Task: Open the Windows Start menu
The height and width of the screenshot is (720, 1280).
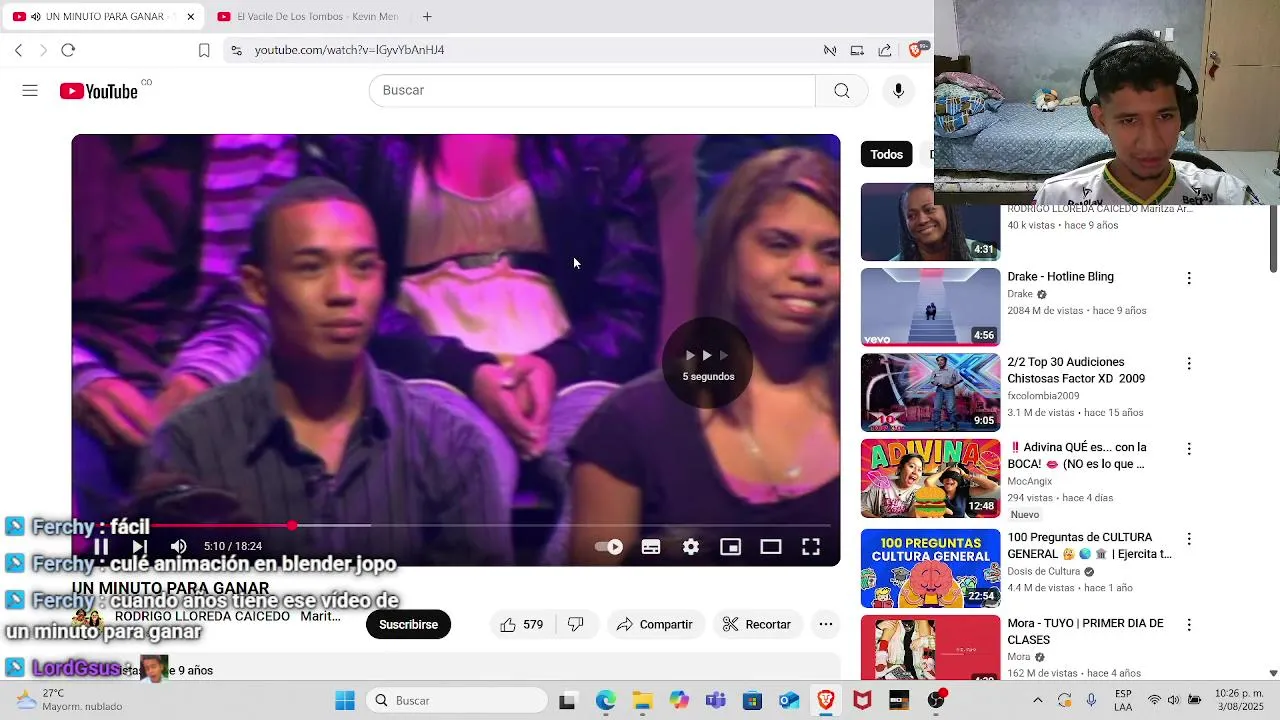Action: [x=345, y=701]
